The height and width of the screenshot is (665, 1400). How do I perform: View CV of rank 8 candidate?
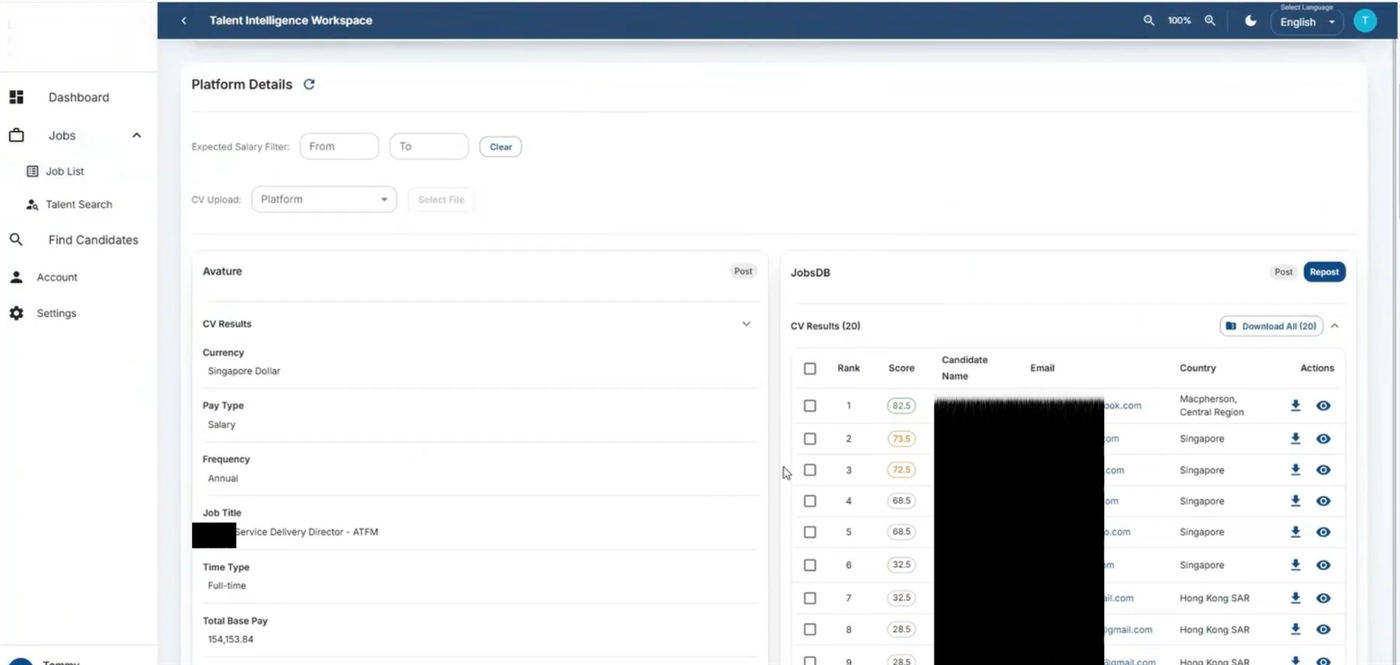coord(1323,630)
